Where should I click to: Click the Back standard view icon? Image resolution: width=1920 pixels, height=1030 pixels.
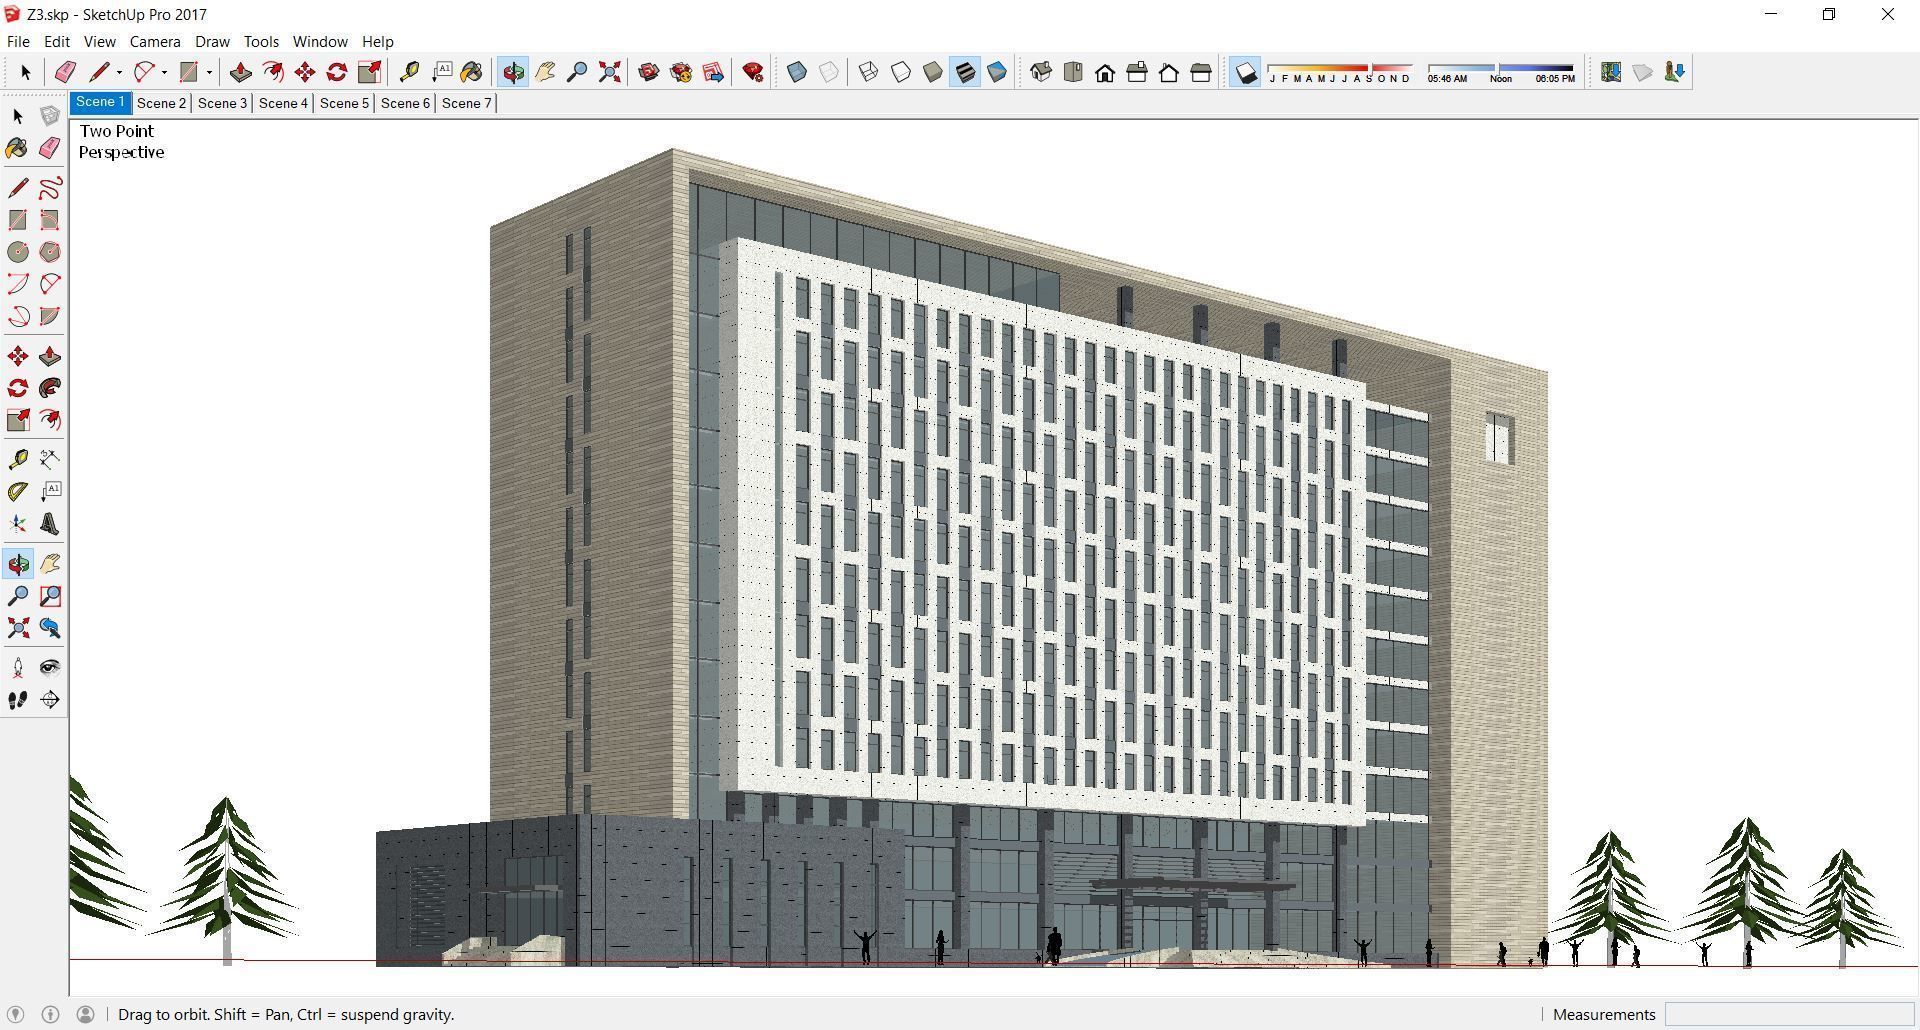click(1169, 72)
